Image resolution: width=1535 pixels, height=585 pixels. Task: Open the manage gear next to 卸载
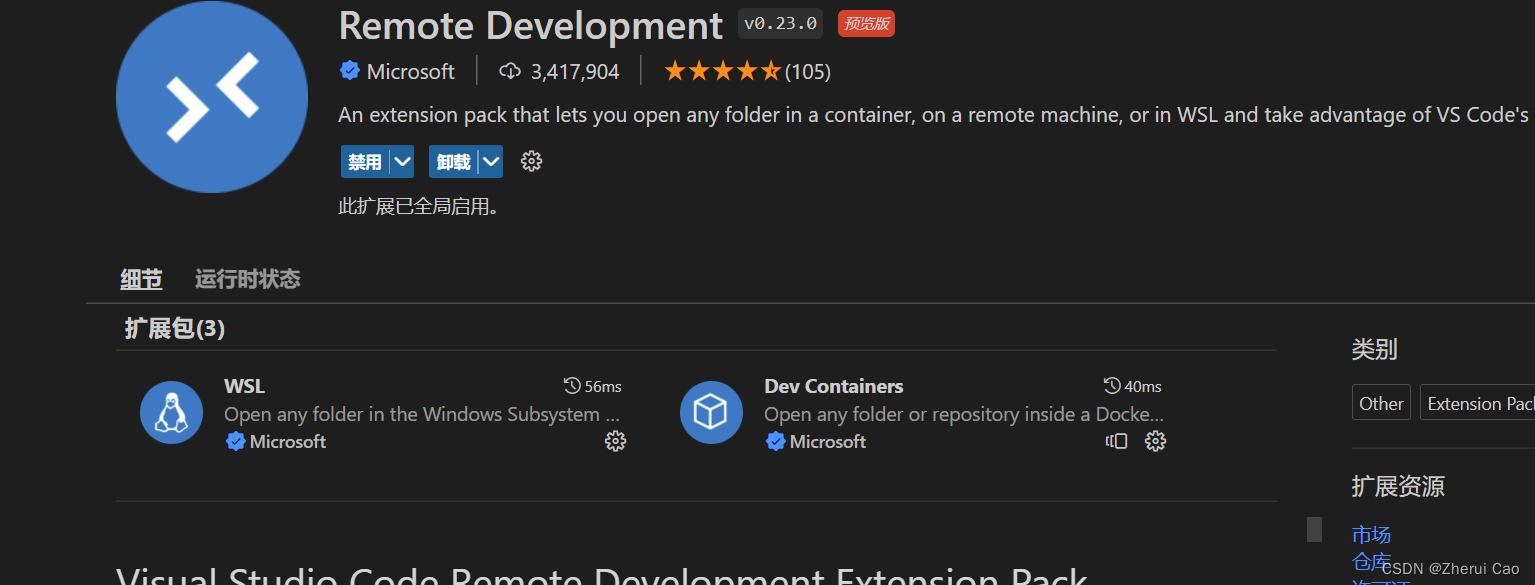532,161
